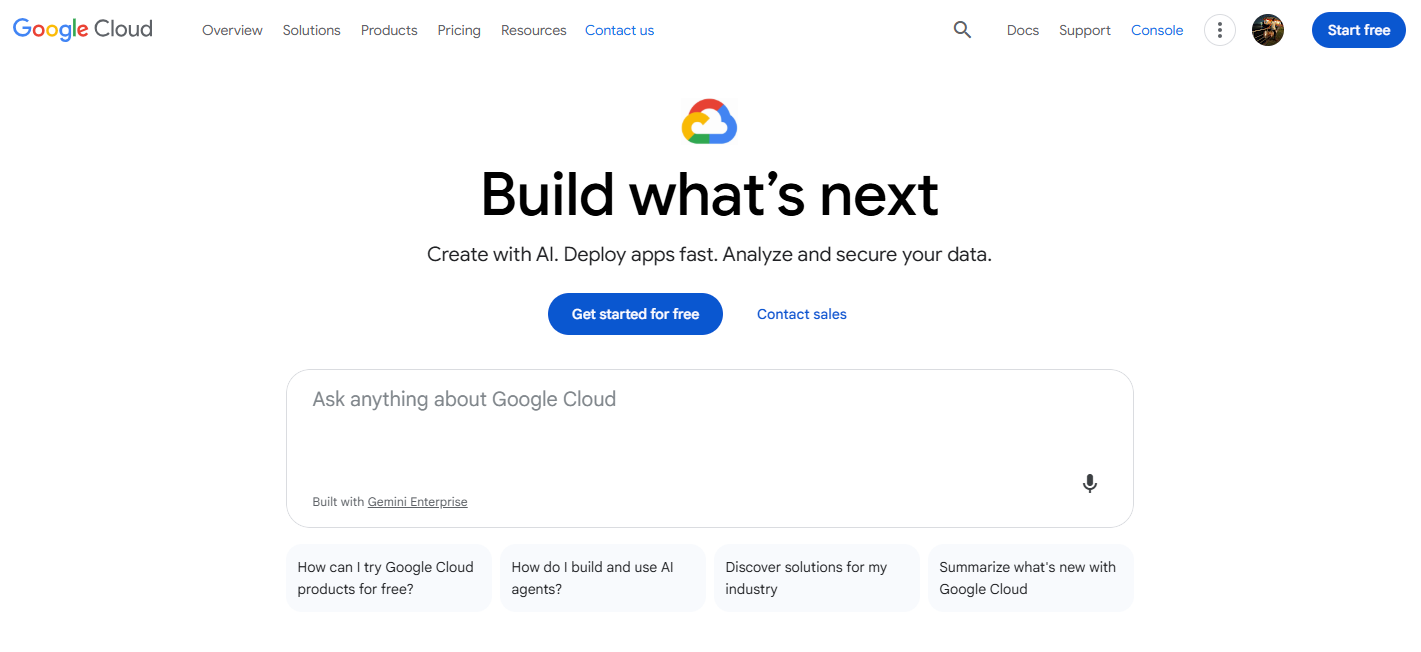The image size is (1421, 652).
Task: Open your profile avatar picture
Action: click(1267, 30)
